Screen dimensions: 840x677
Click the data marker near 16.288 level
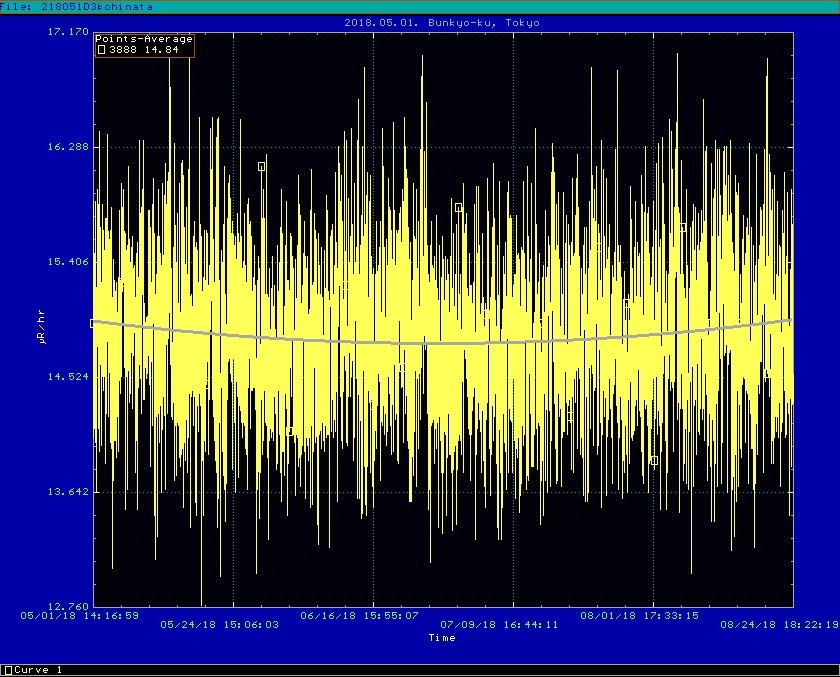(x=262, y=167)
